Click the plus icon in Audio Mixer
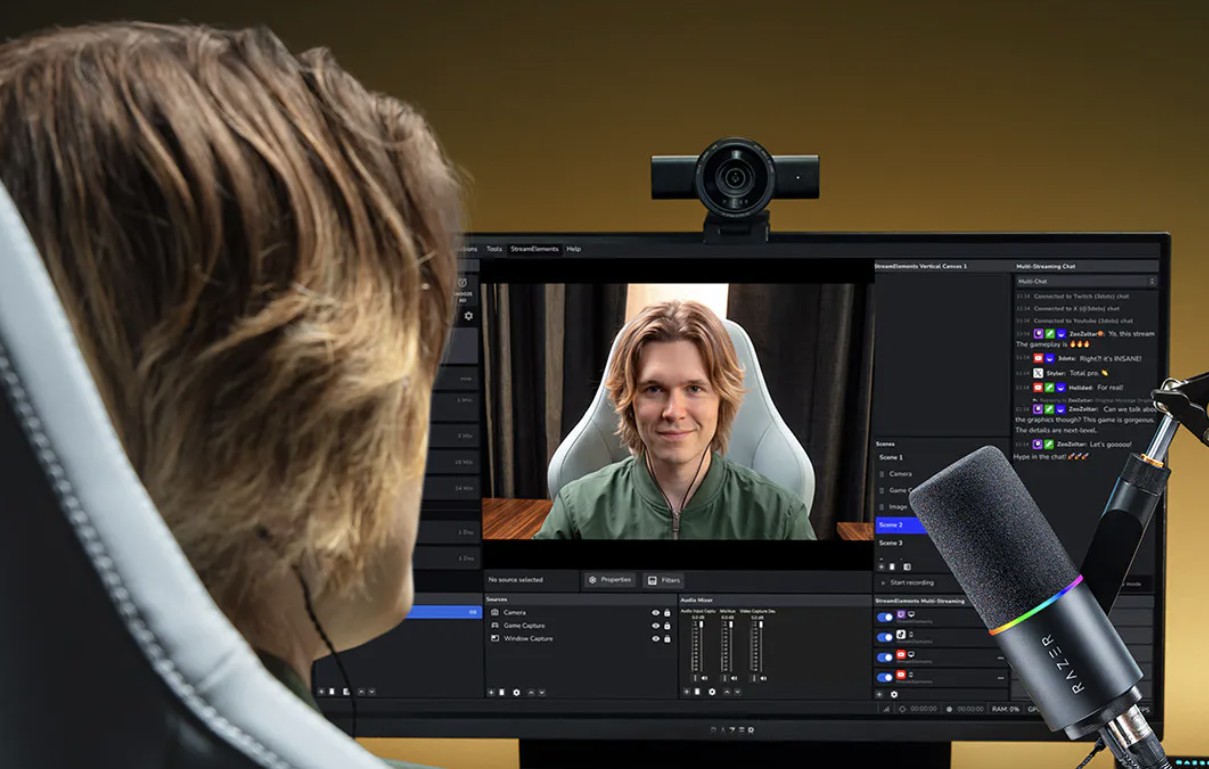 click(686, 691)
